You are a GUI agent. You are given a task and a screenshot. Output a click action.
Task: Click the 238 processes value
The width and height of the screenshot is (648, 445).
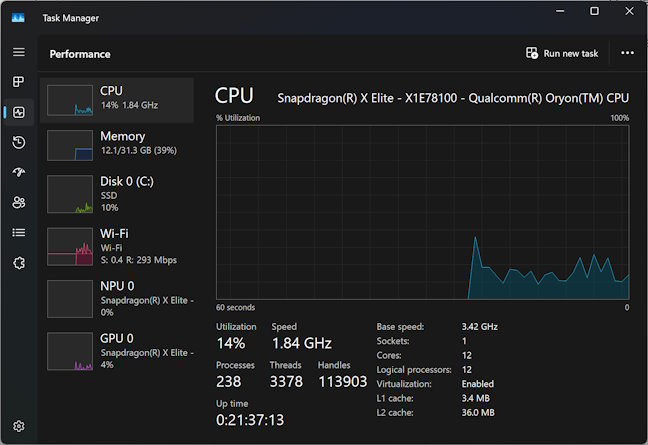[x=229, y=381]
